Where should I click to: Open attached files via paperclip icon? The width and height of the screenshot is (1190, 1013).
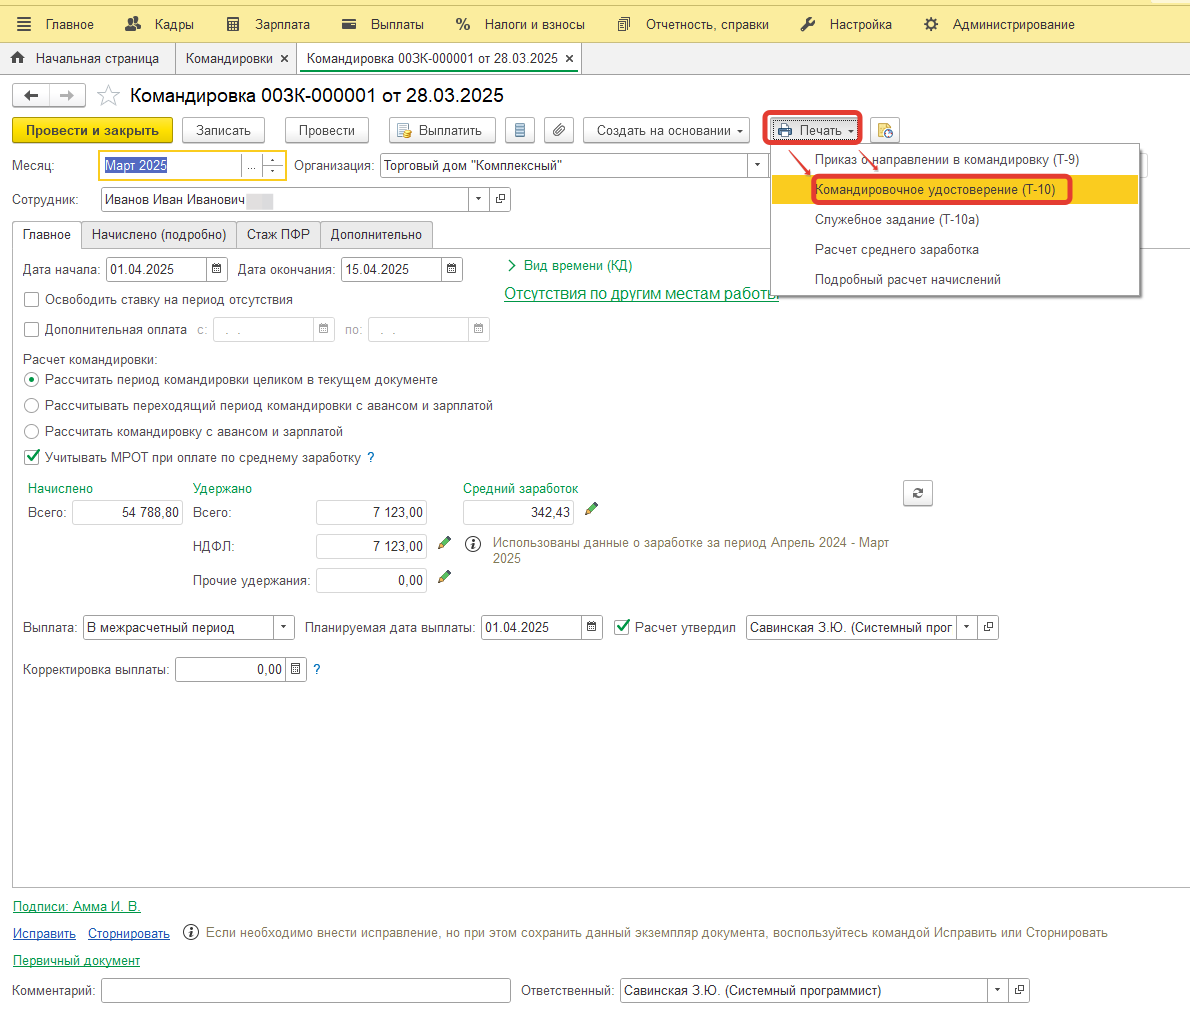pyautogui.click(x=559, y=131)
